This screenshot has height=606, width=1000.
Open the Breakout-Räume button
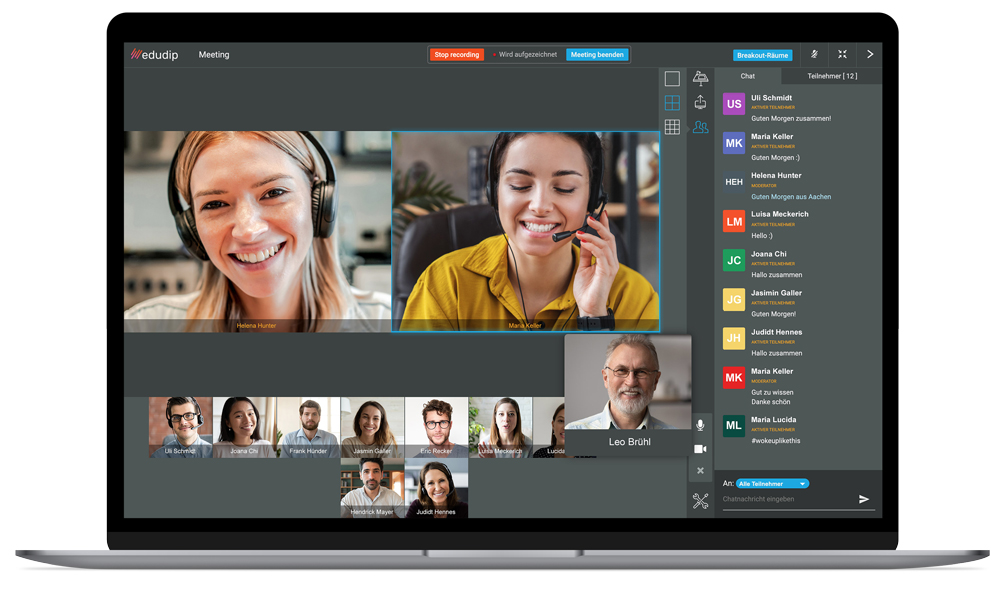click(x=763, y=56)
